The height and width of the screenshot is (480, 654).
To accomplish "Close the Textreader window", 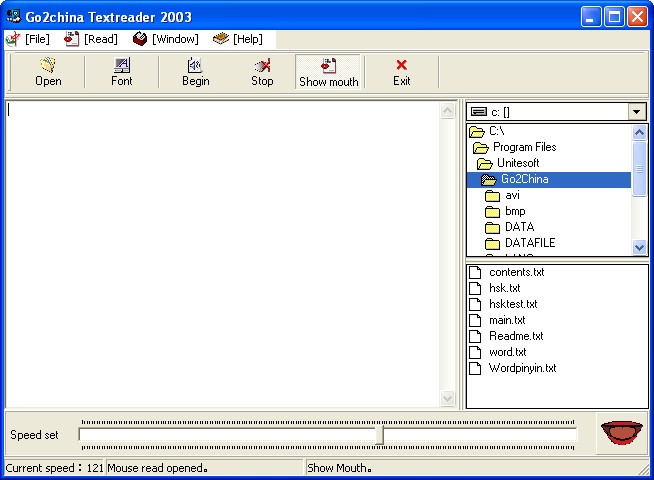I will coord(637,17).
